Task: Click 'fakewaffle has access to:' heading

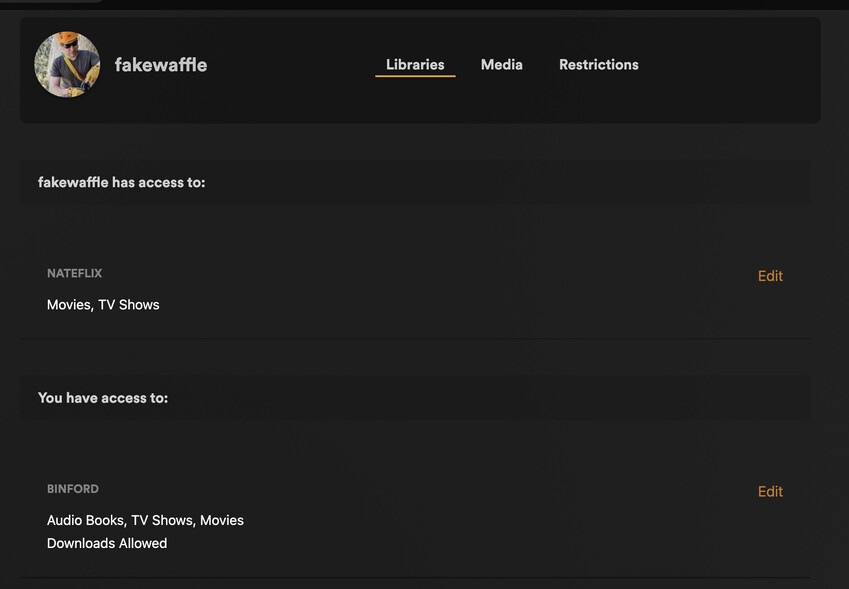Action: coord(122,182)
